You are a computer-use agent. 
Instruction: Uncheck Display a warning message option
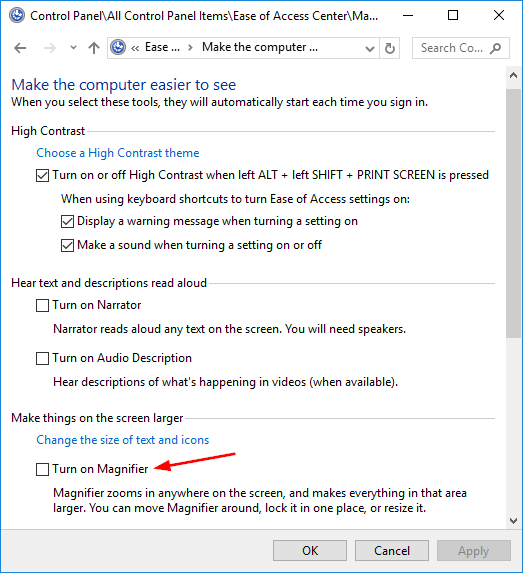[67, 222]
